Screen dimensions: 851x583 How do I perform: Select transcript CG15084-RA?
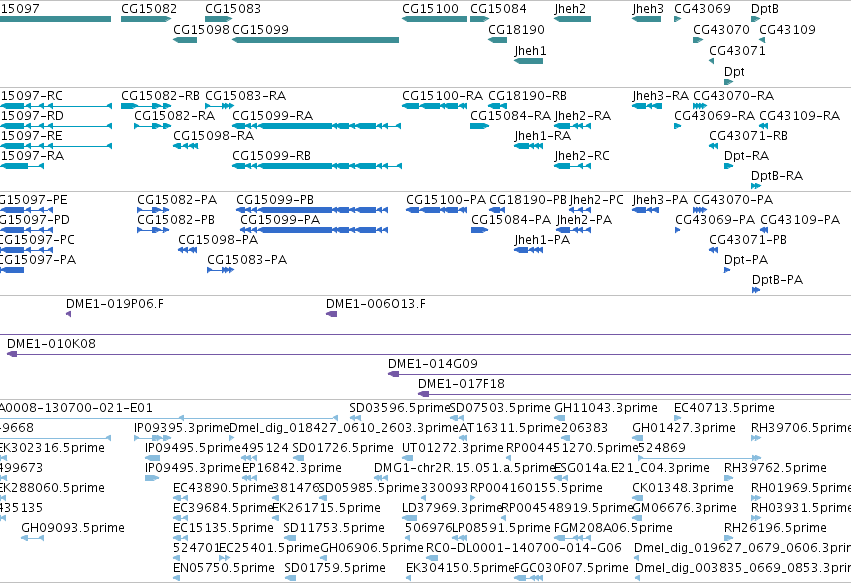[x=480, y=126]
